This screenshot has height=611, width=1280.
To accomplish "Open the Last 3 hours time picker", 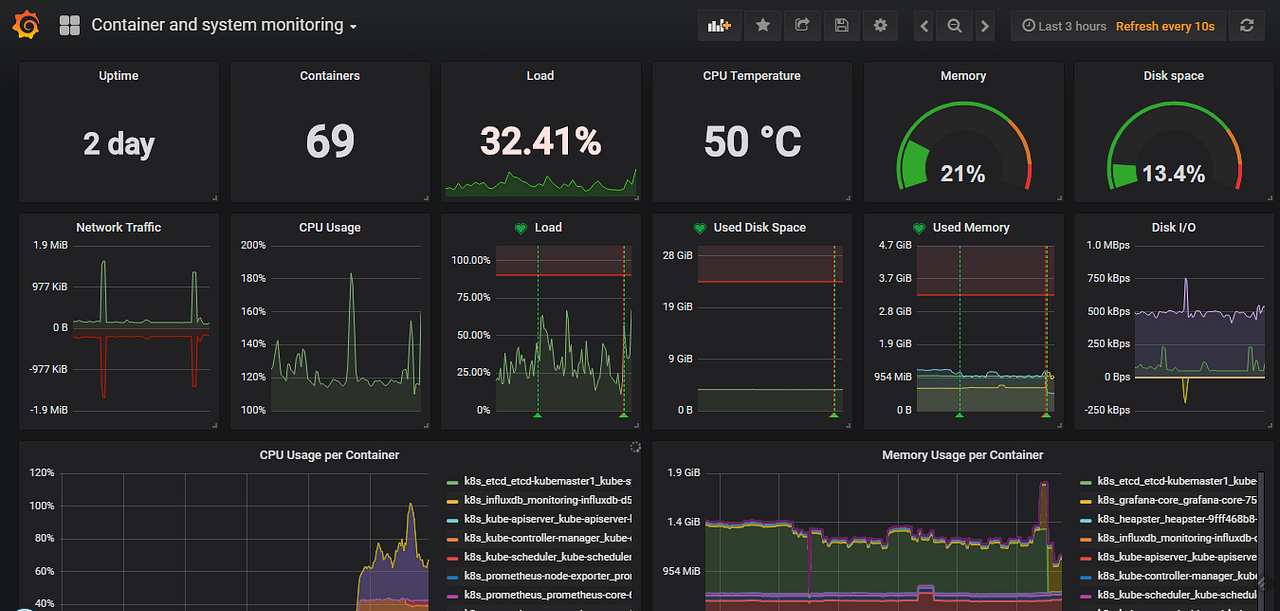I will click(x=1064, y=26).
